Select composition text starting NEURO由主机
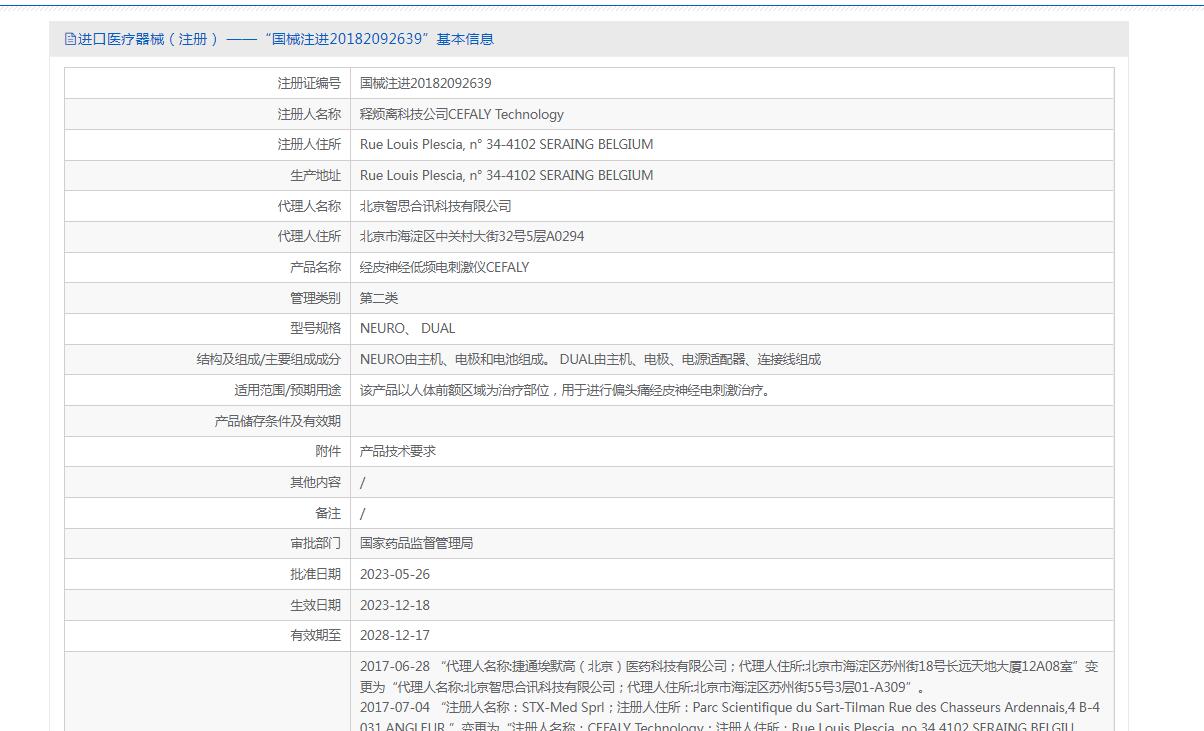 591,359
